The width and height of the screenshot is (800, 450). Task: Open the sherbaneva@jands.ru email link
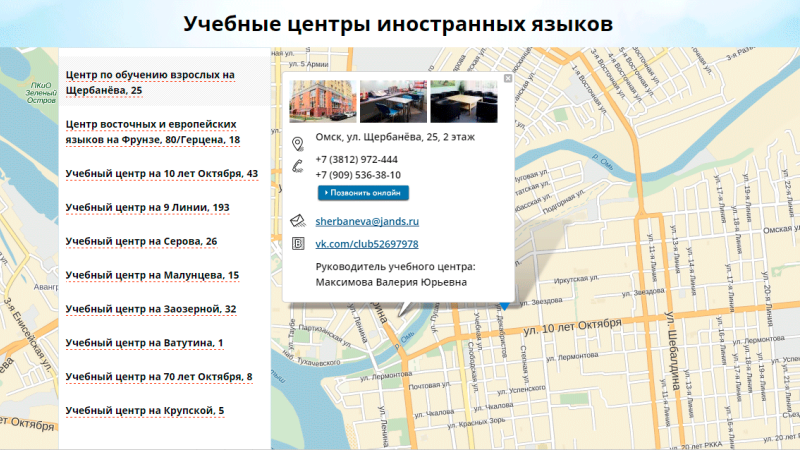click(x=367, y=221)
